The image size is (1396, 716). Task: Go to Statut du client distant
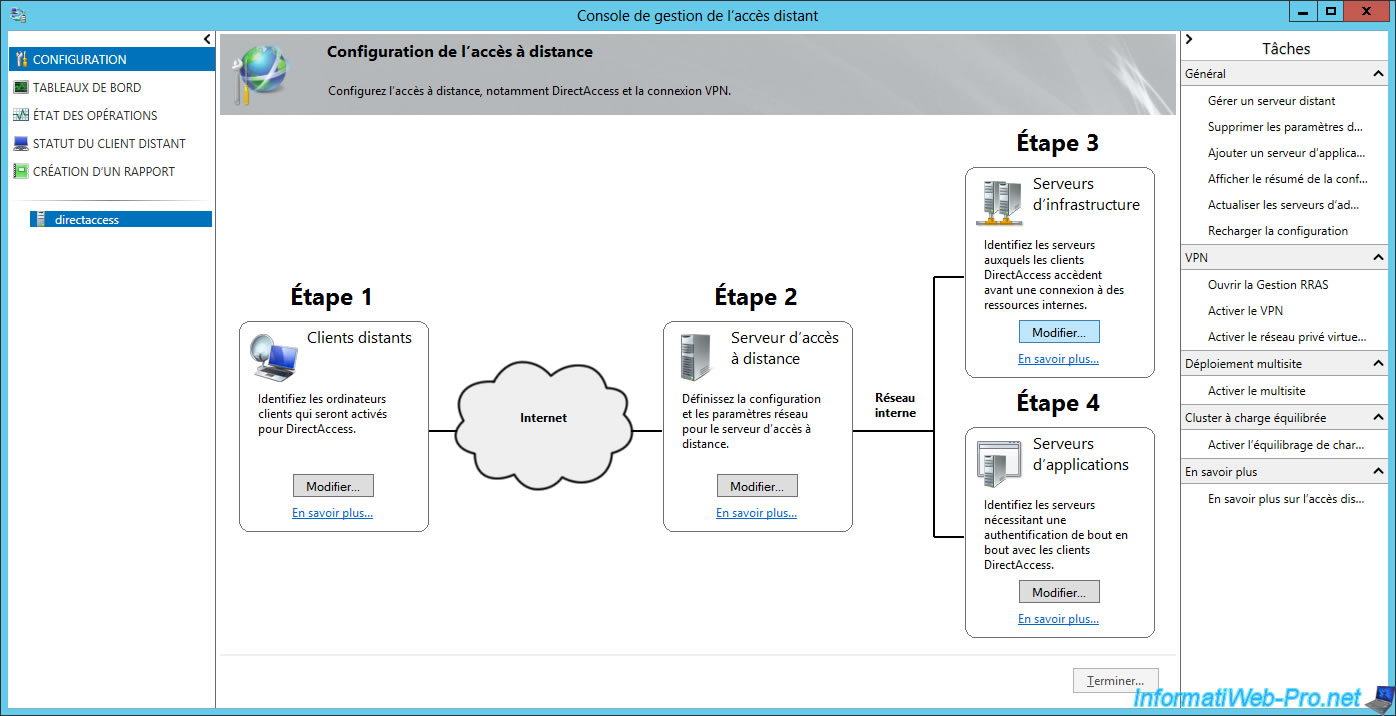click(x=109, y=143)
